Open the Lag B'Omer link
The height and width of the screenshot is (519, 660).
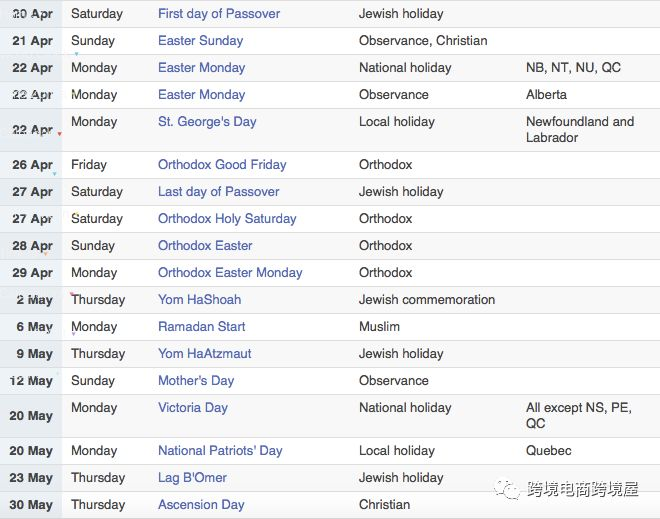[x=192, y=477]
